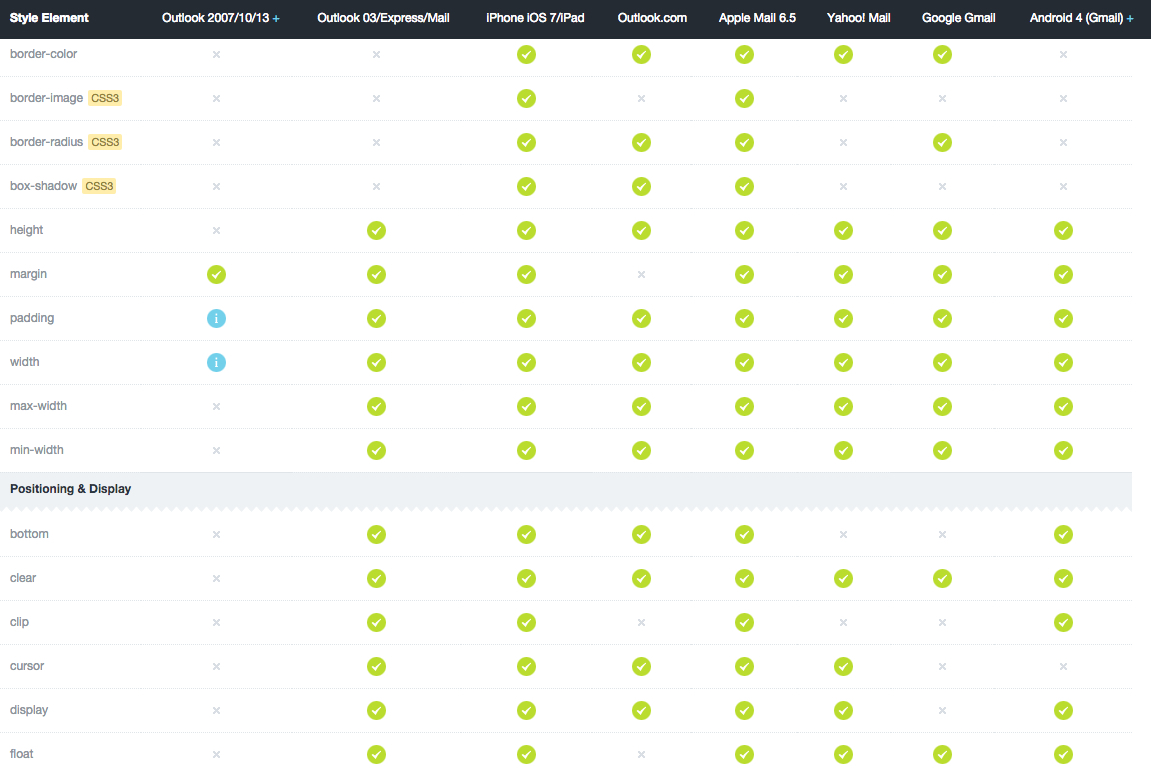This screenshot has height=771, width=1151.
Task: Click the Outlook 03/Express/Mail column header
Action: point(383,18)
